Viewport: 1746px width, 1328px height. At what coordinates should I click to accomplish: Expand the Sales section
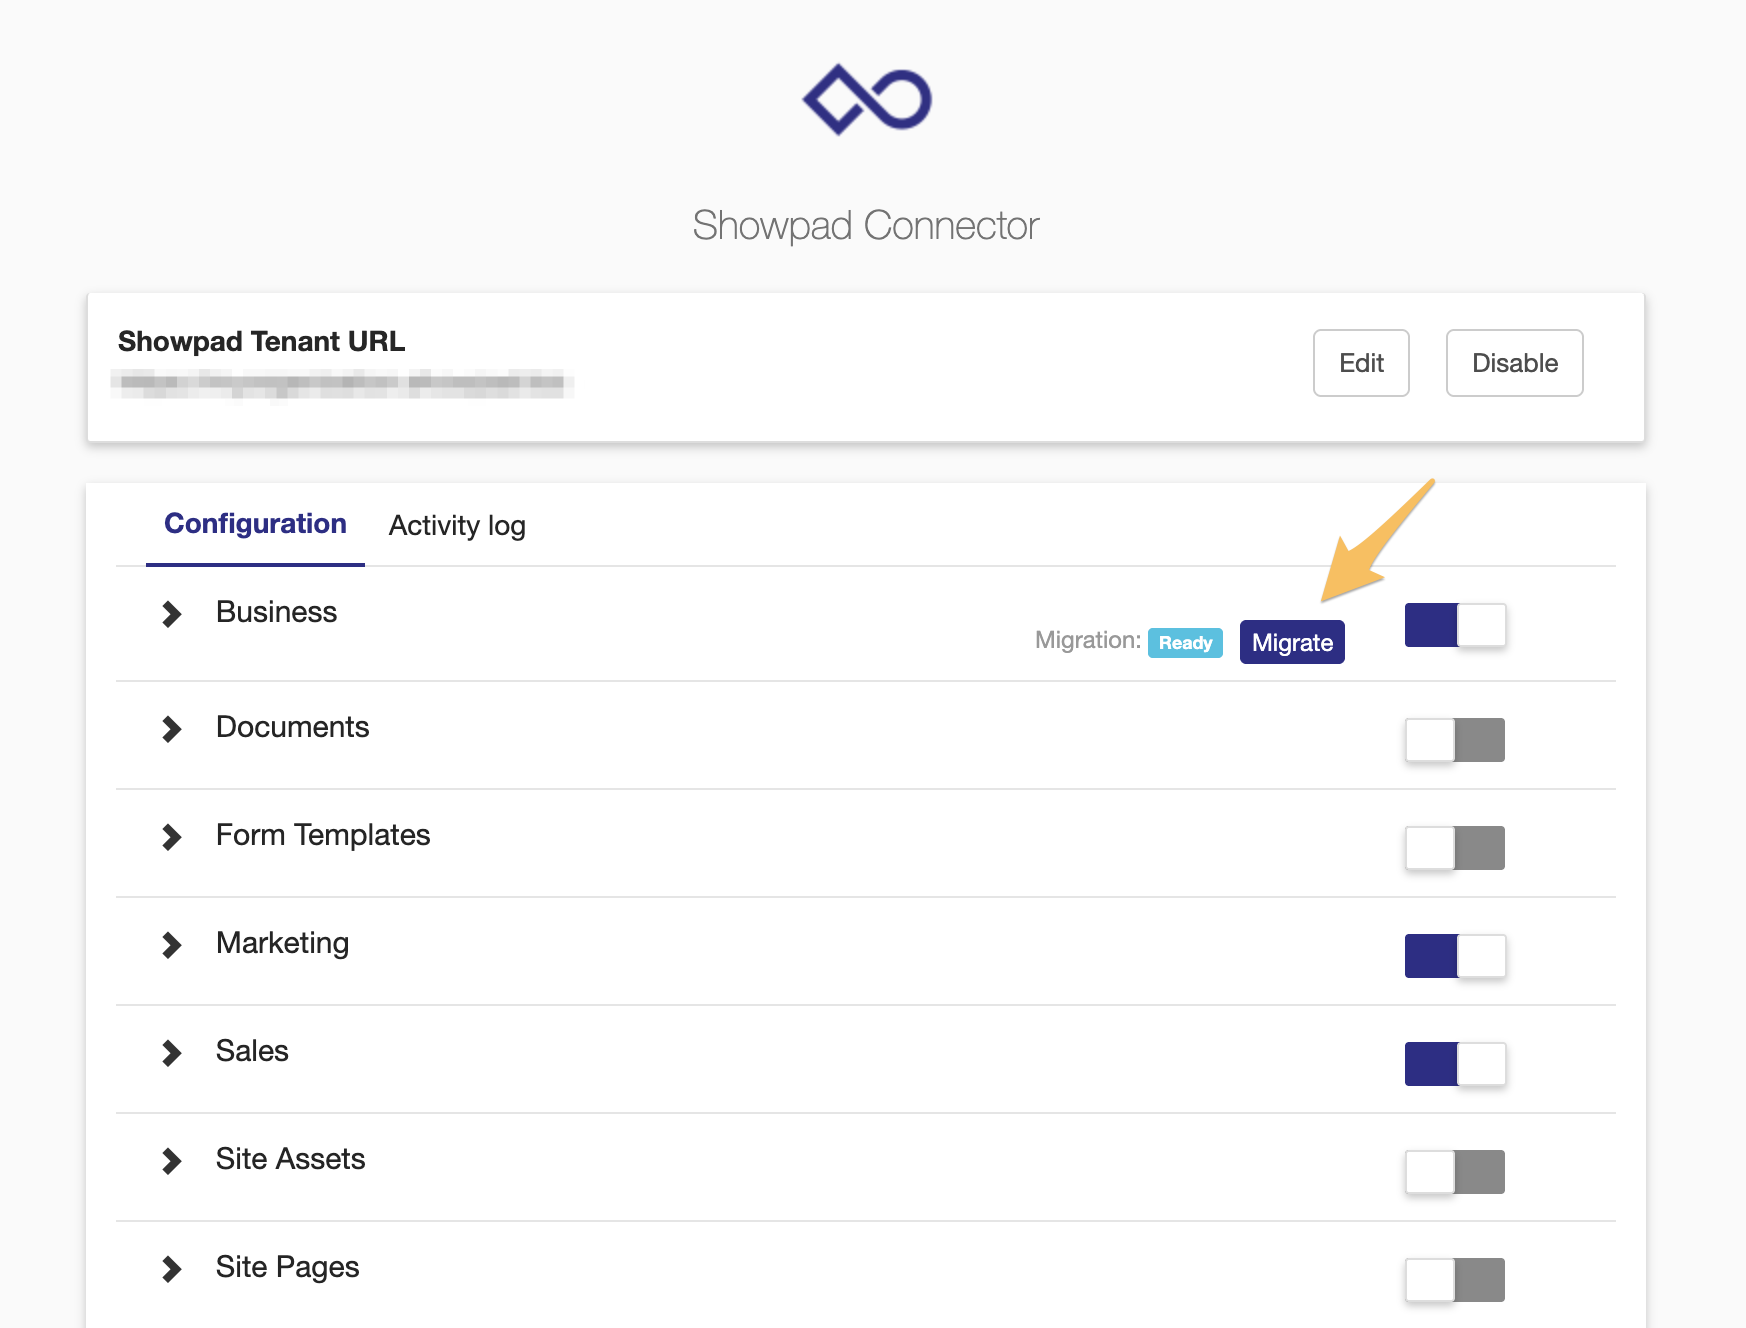click(171, 1052)
